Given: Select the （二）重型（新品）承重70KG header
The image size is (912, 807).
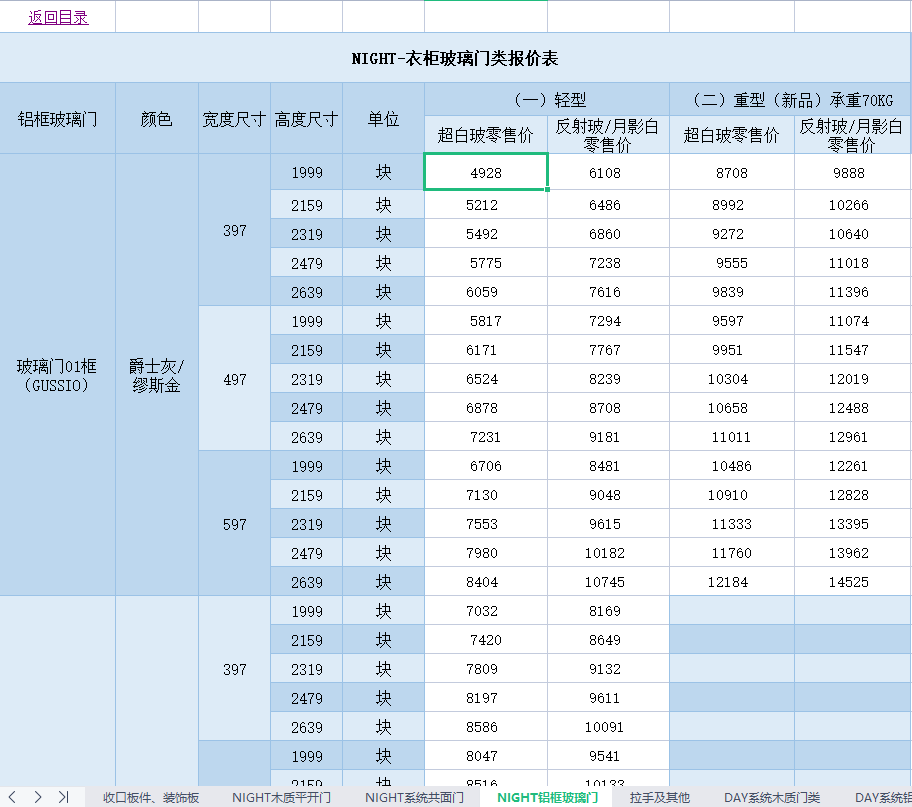Looking at the screenshot, I should tap(790, 100).
